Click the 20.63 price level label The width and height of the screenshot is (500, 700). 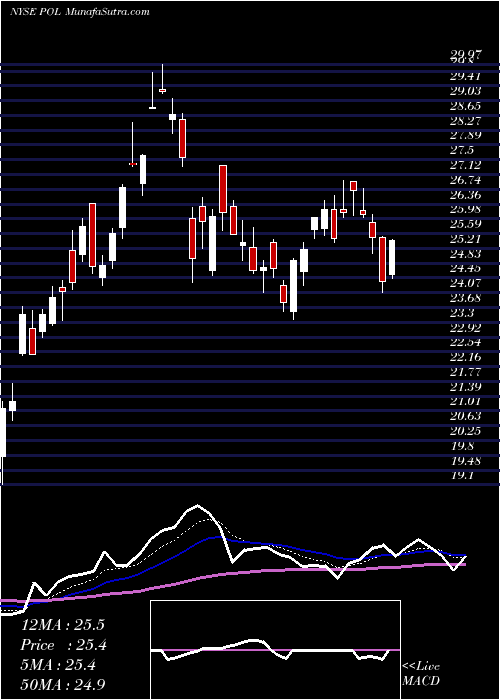click(x=465, y=416)
